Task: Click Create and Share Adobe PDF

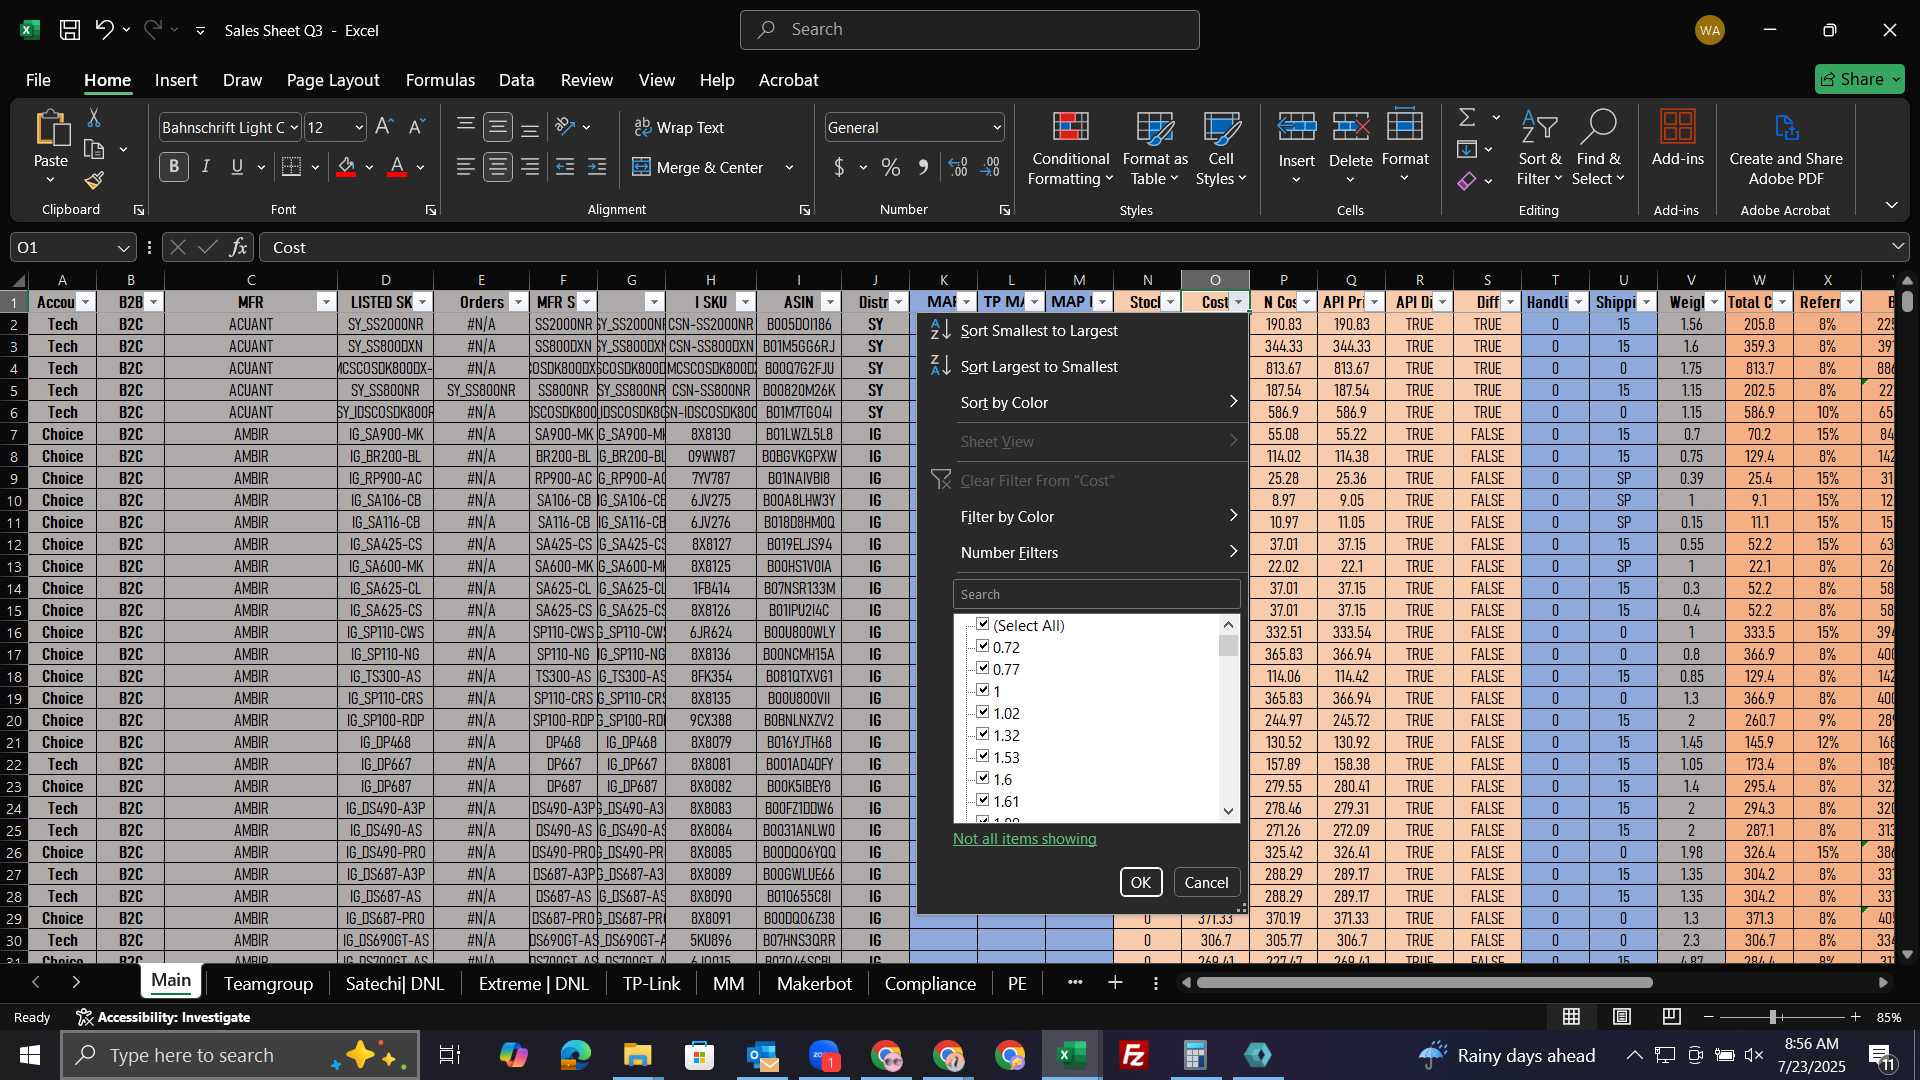Action: point(1786,150)
